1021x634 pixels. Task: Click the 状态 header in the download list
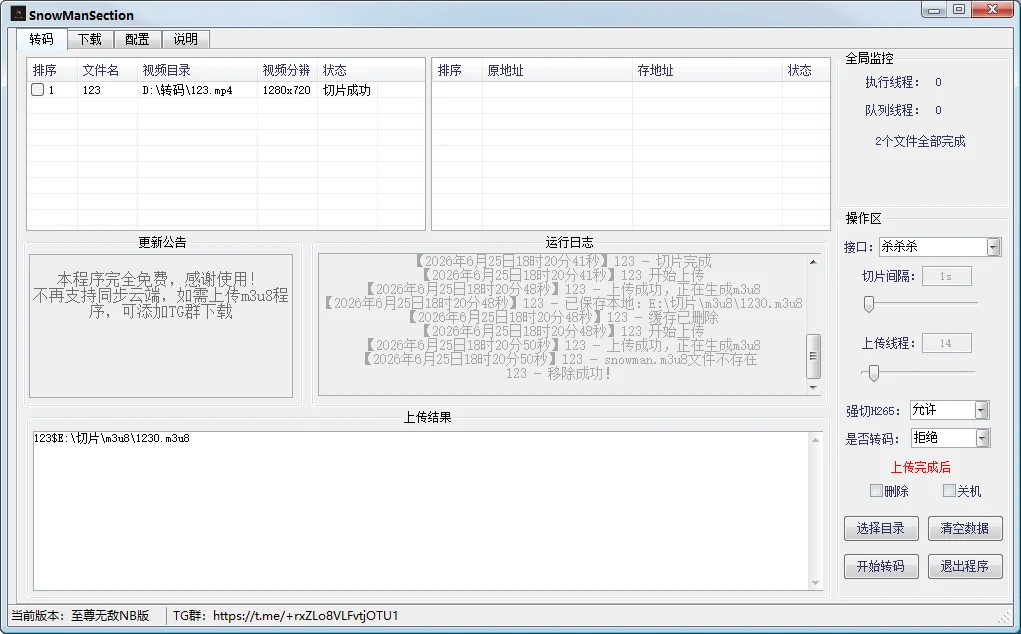(805, 70)
